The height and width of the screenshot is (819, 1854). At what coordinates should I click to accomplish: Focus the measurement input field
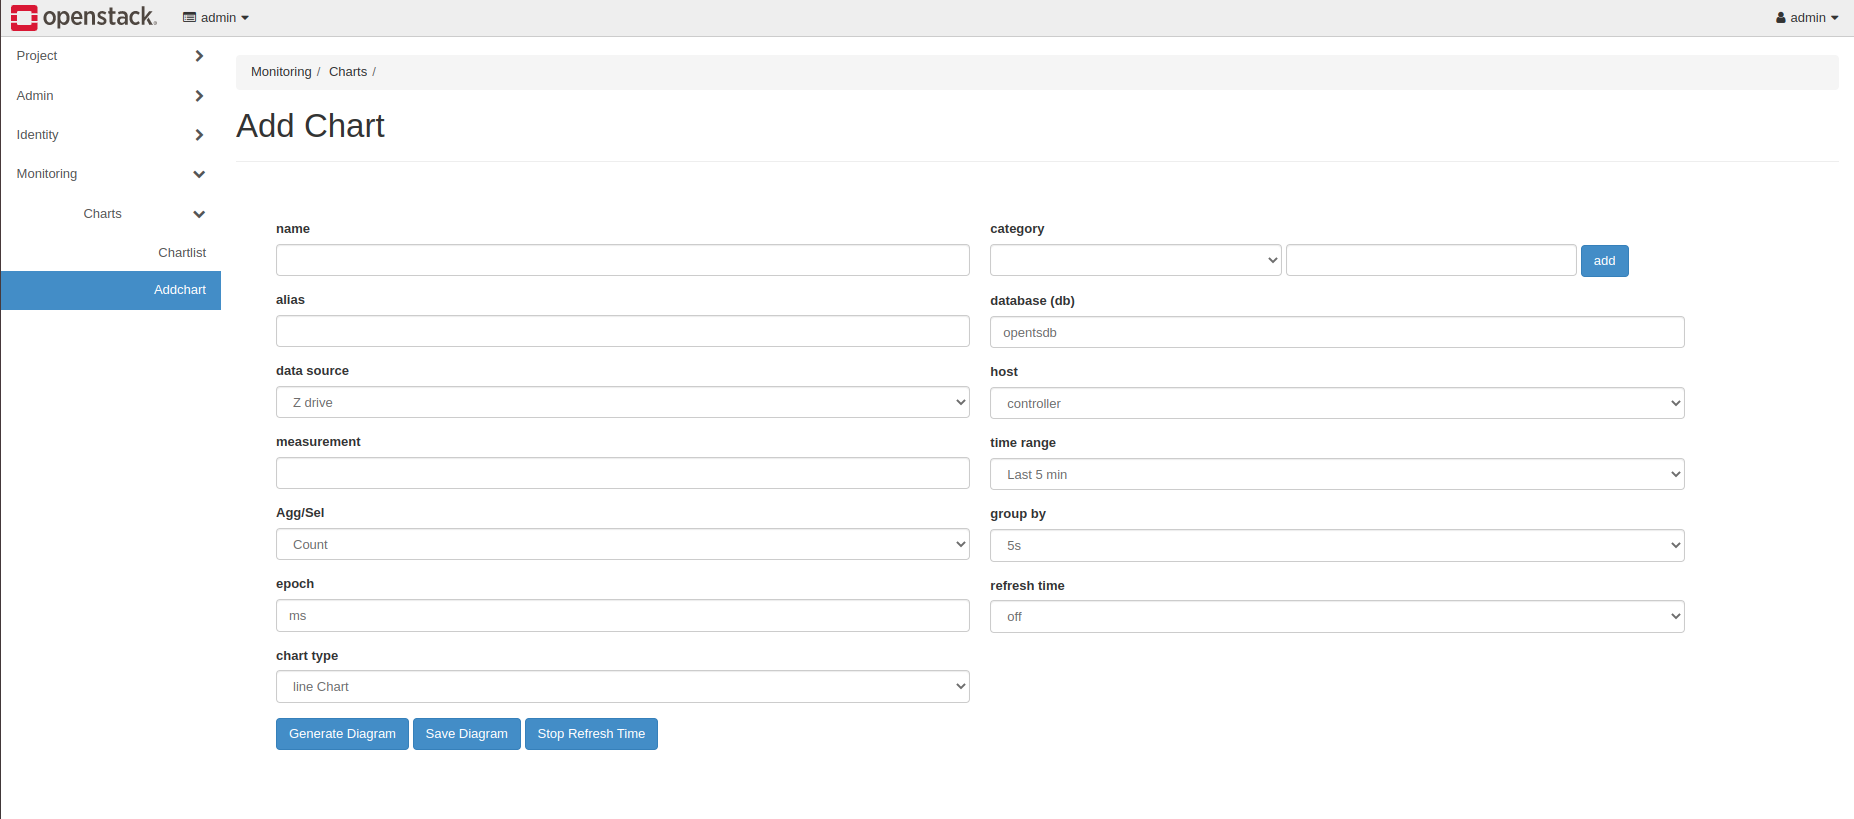click(x=622, y=473)
